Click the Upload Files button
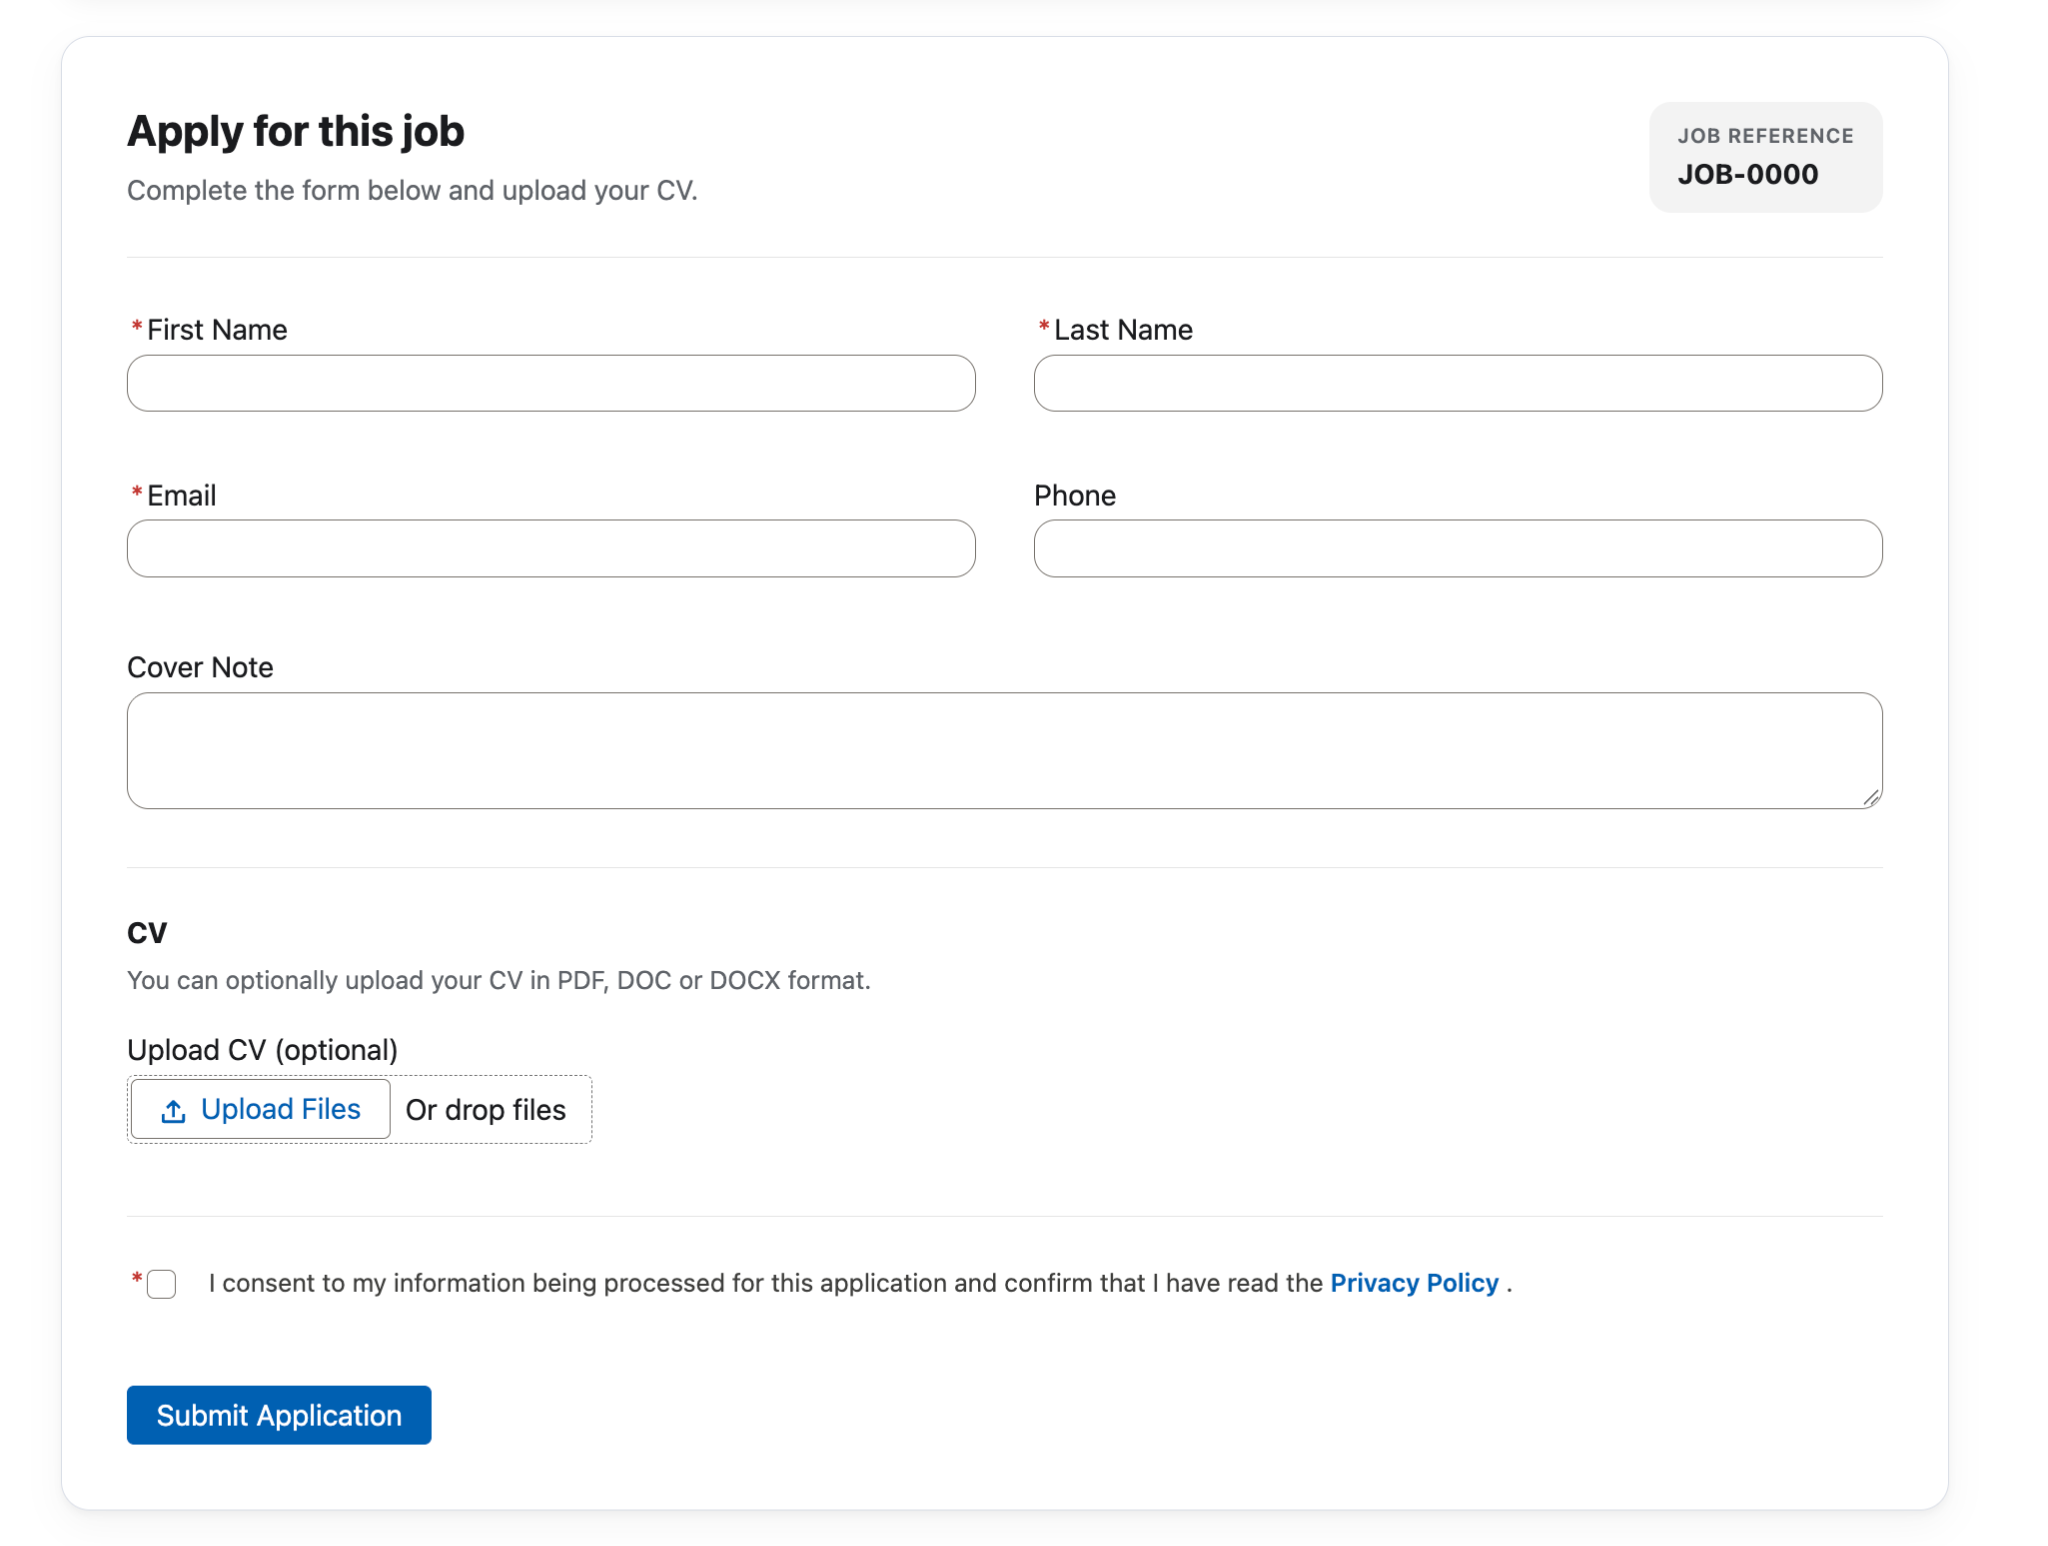The width and height of the screenshot is (2048, 1546). coord(260,1109)
